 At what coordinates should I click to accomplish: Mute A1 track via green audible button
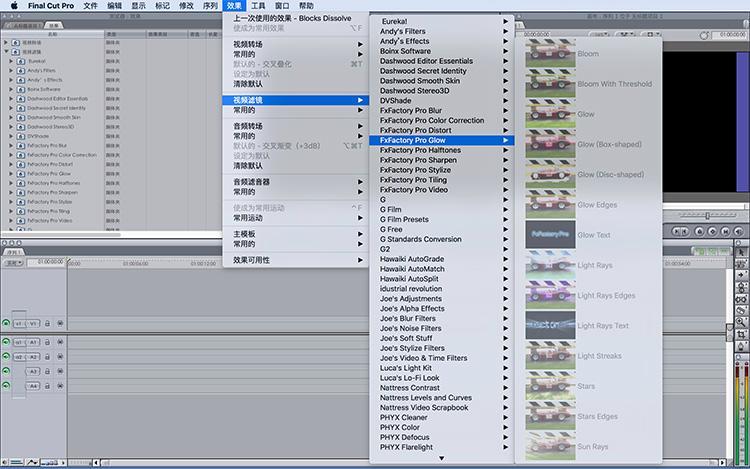click(x=6, y=342)
